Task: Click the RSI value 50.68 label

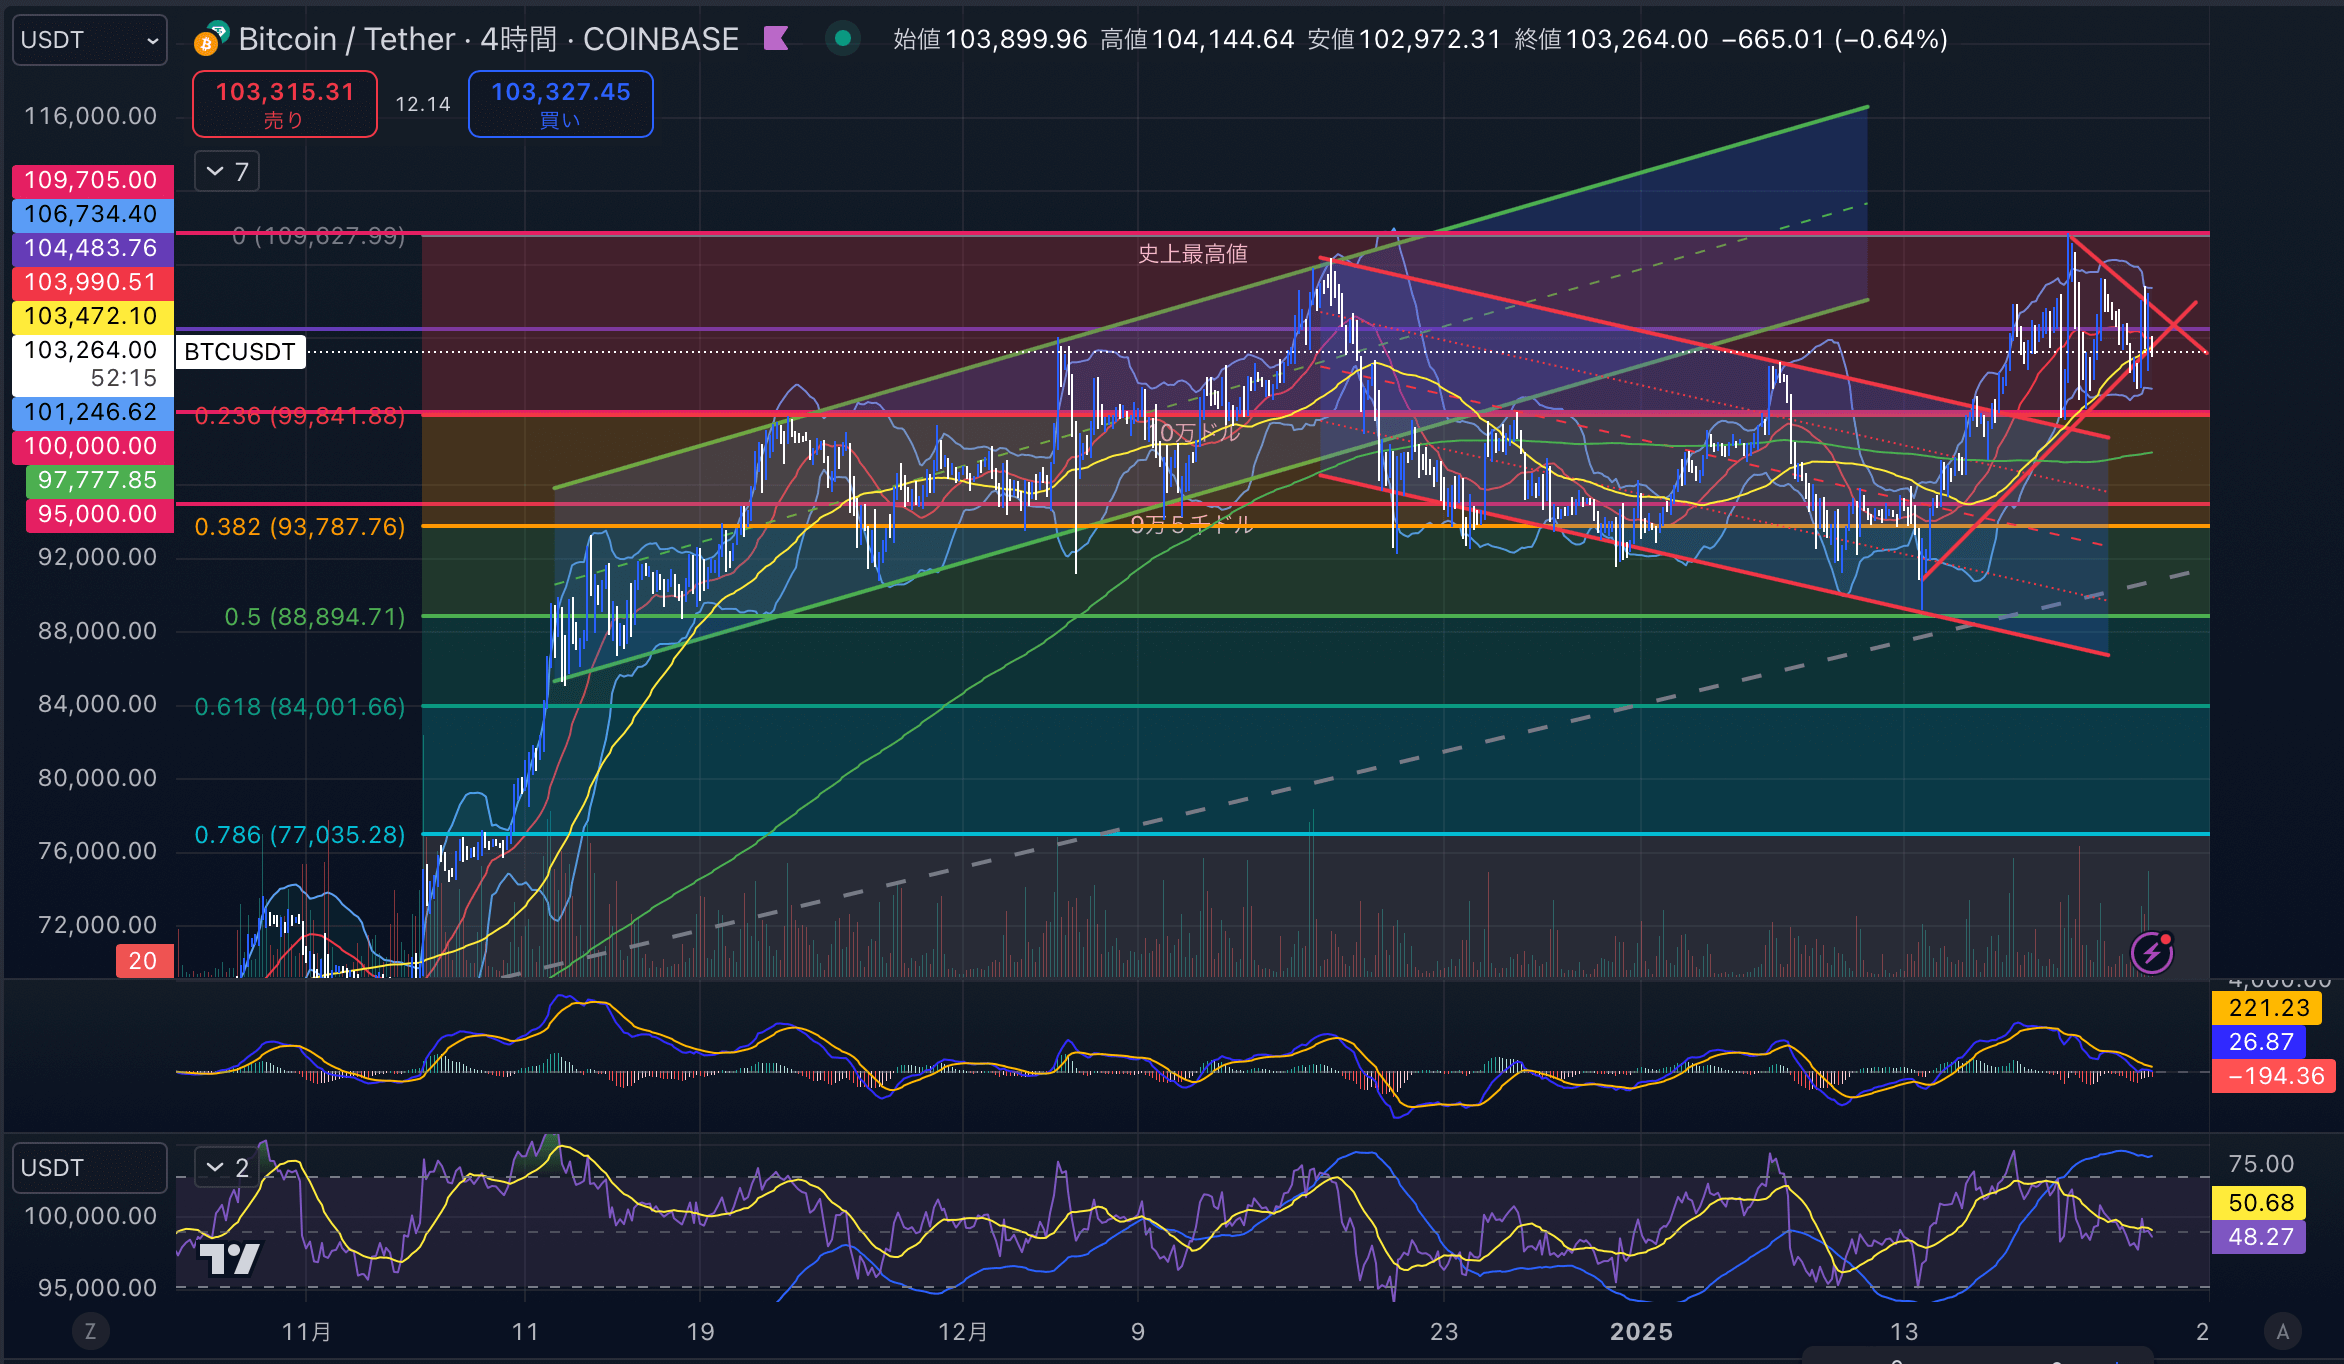Action: click(x=2260, y=1203)
